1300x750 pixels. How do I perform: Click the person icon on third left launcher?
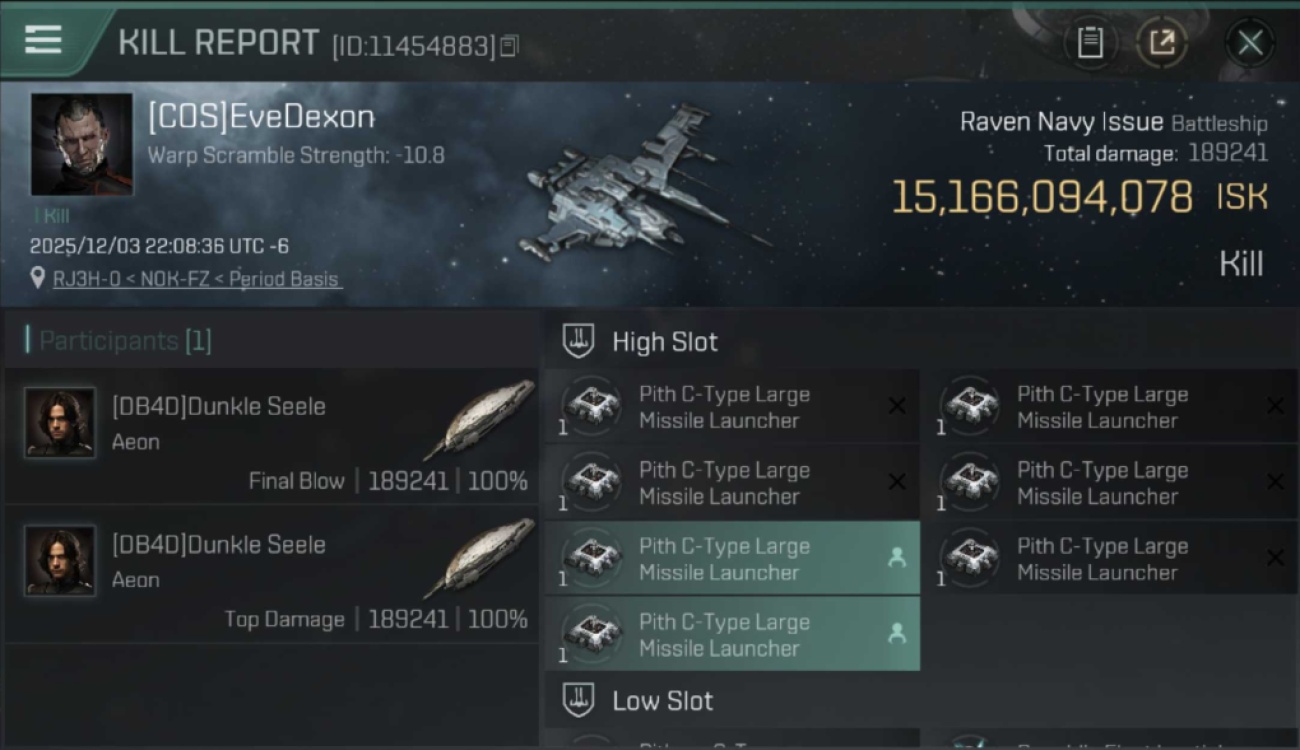tap(897, 558)
